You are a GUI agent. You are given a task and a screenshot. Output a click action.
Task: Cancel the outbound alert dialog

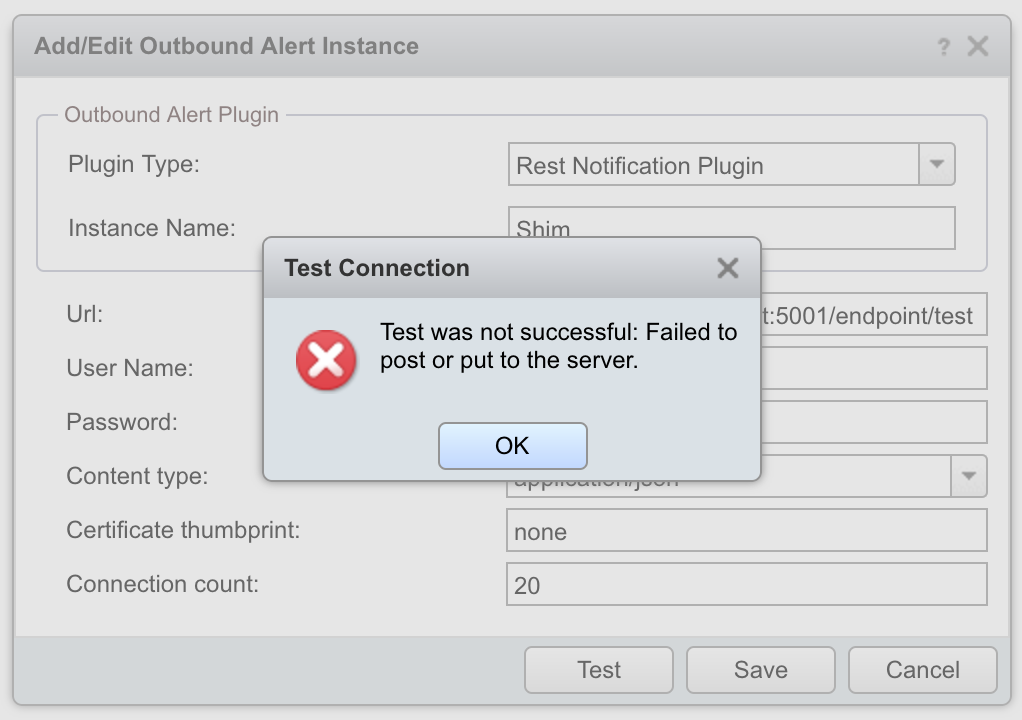pyautogui.click(x=922, y=670)
